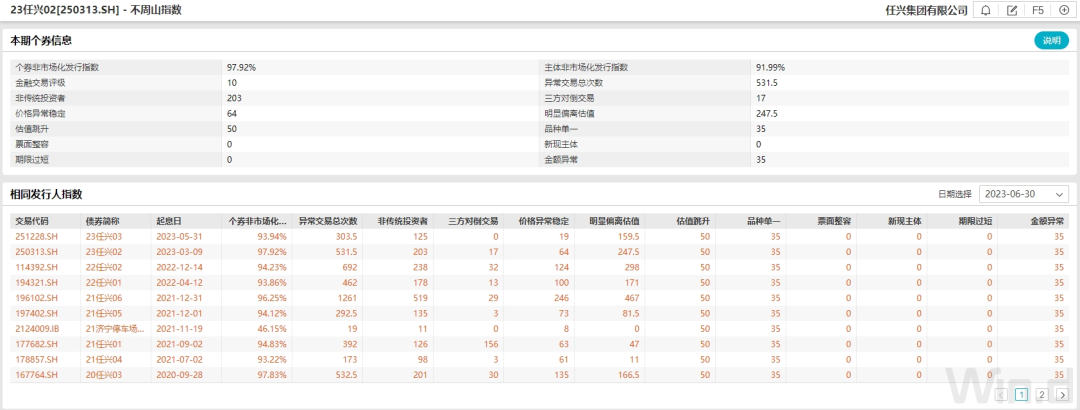Click the 本期个券信息 section title
This screenshot has height=410, width=1080.
point(41,41)
